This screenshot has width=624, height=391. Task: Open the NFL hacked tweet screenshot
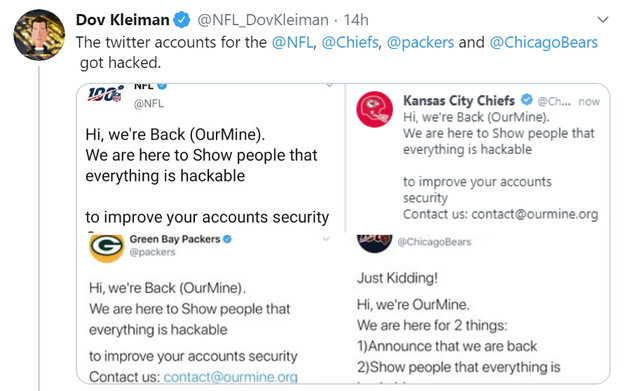(211, 158)
